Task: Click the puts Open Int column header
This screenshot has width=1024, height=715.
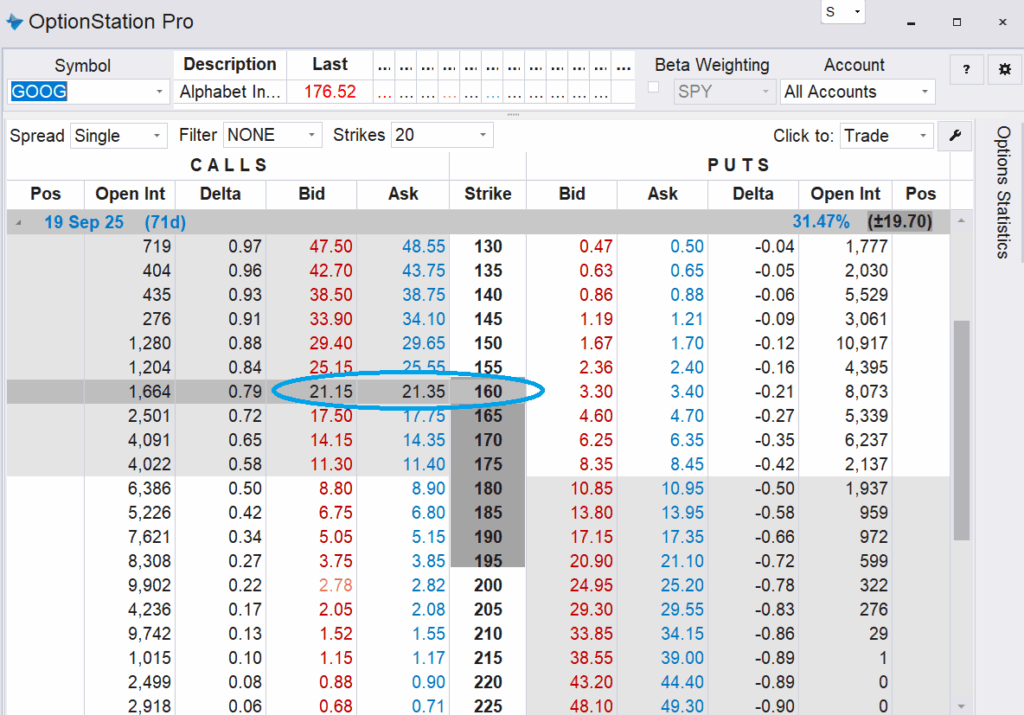Action: point(845,194)
